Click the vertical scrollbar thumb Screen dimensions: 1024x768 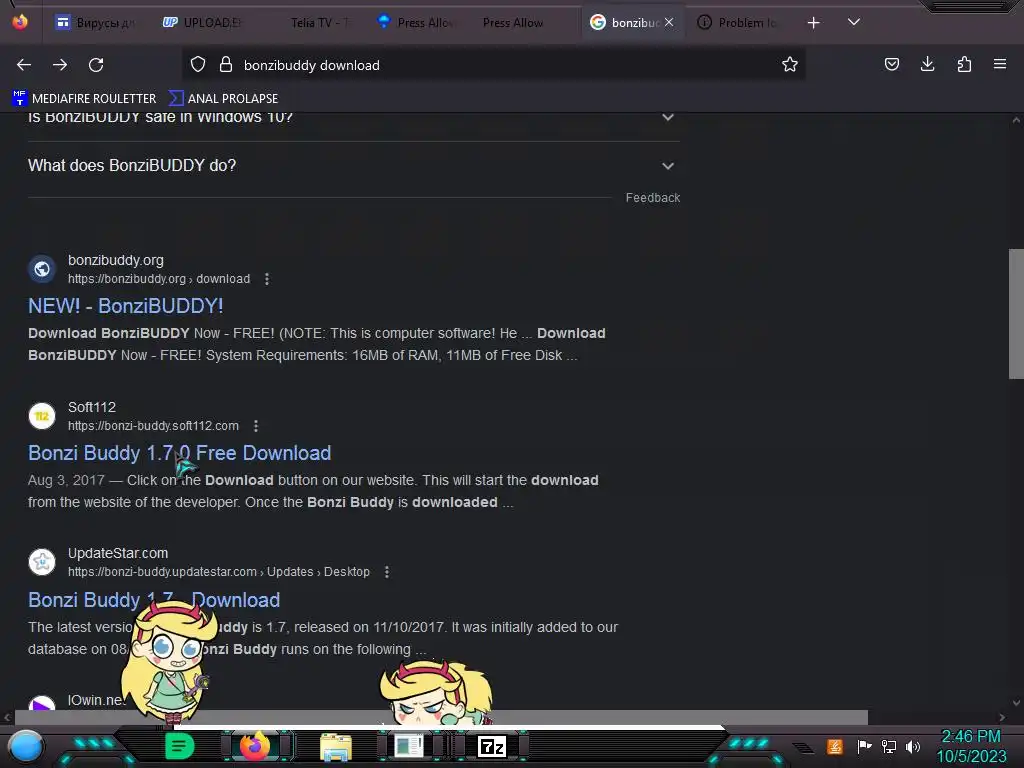pyautogui.click(x=1016, y=313)
